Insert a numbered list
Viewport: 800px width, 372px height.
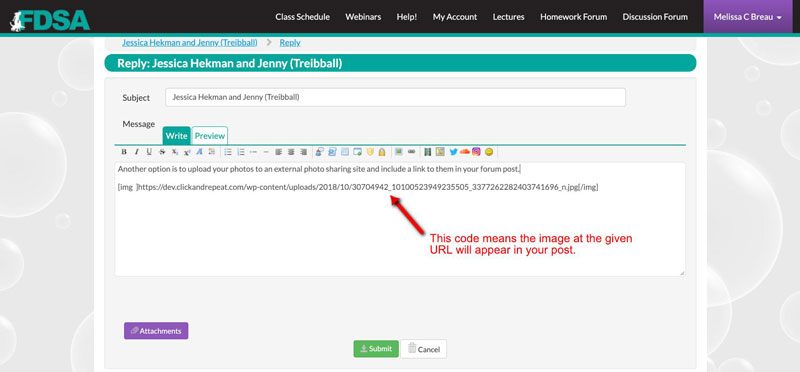click(x=241, y=152)
